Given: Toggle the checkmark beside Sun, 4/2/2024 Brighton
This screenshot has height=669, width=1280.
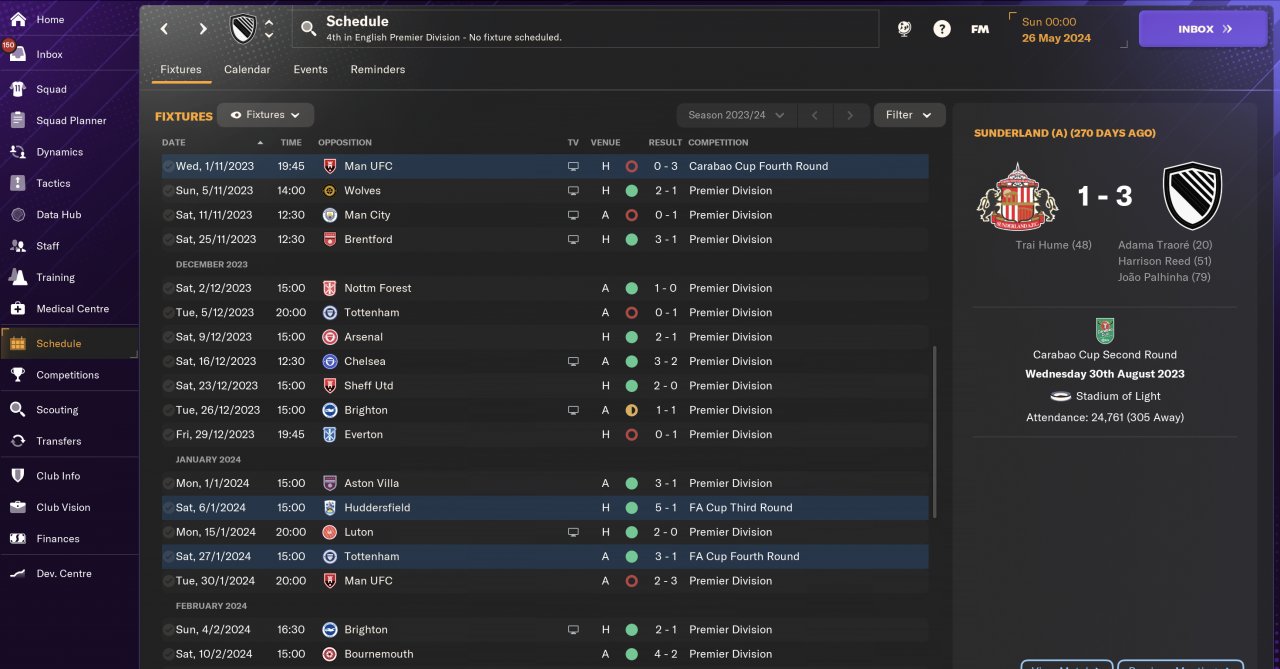Looking at the screenshot, I should click(x=168, y=630).
